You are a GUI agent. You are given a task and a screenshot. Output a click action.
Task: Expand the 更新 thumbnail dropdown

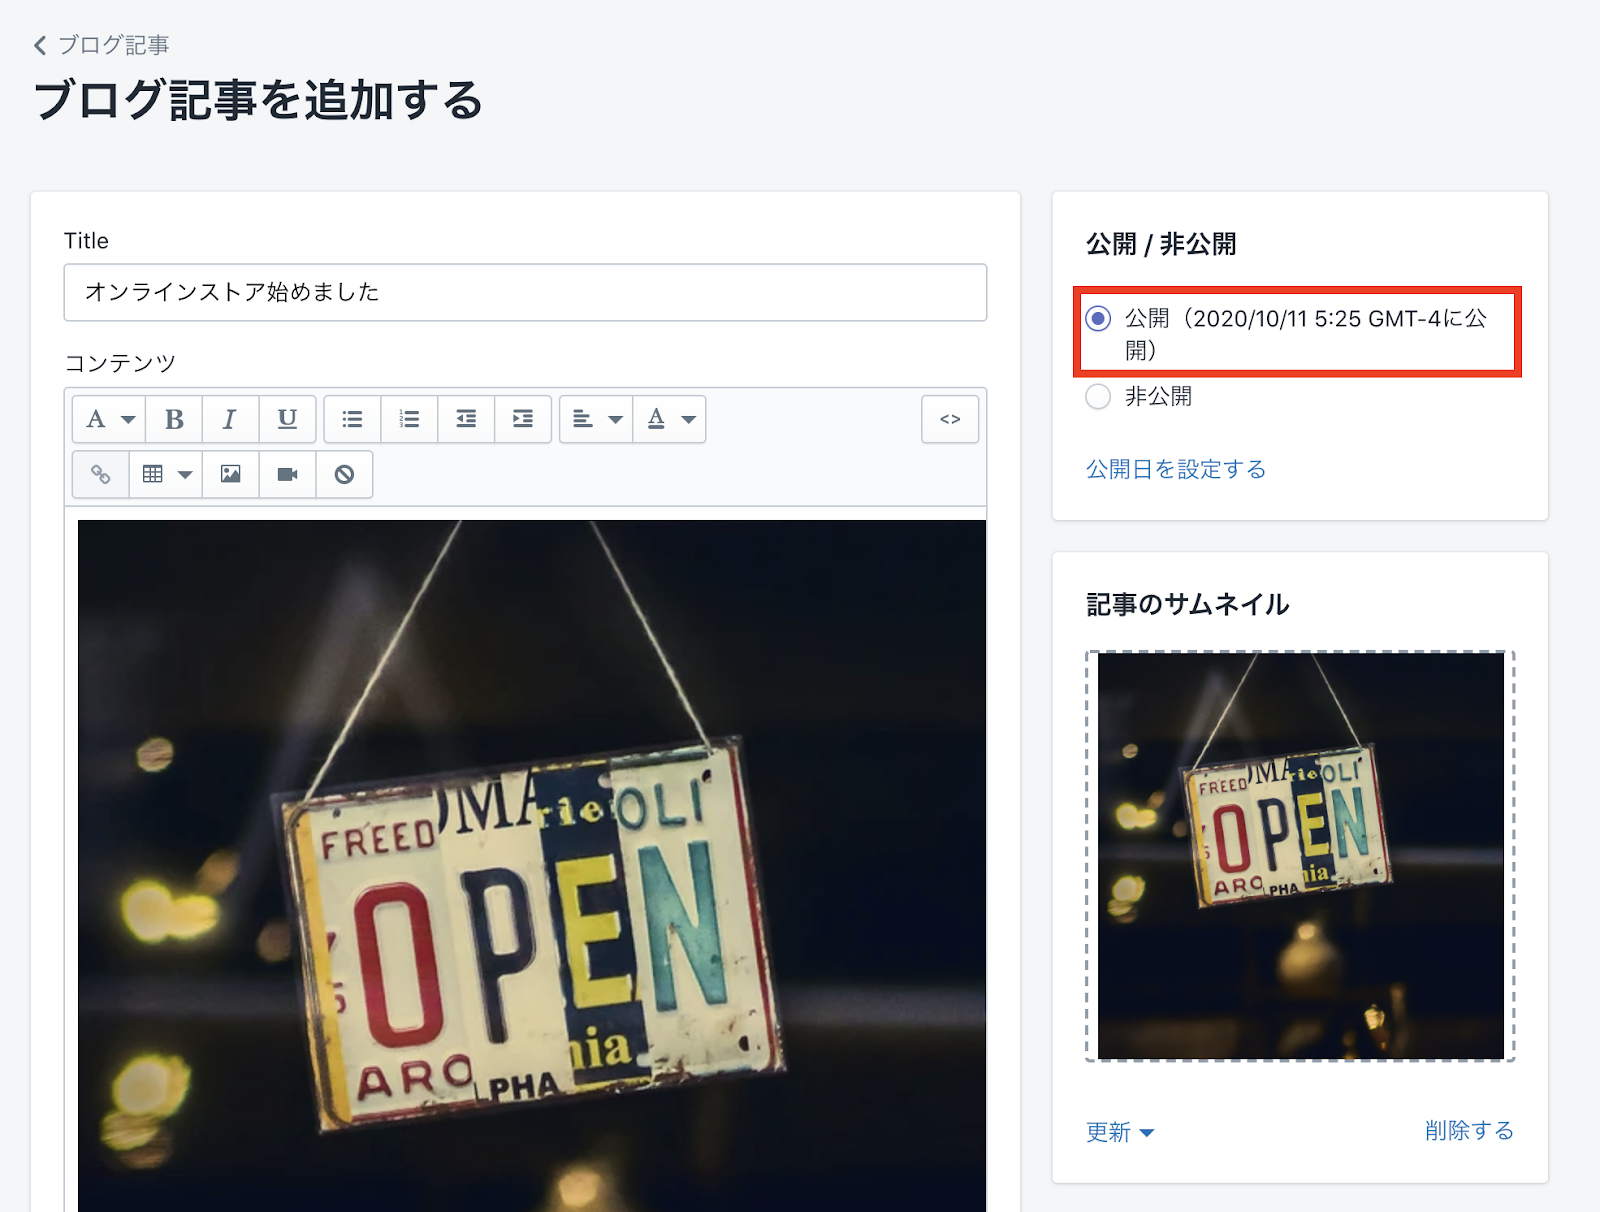point(1120,1132)
